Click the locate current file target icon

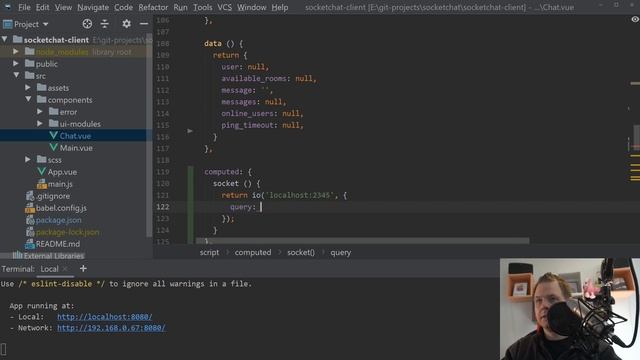coord(87,24)
